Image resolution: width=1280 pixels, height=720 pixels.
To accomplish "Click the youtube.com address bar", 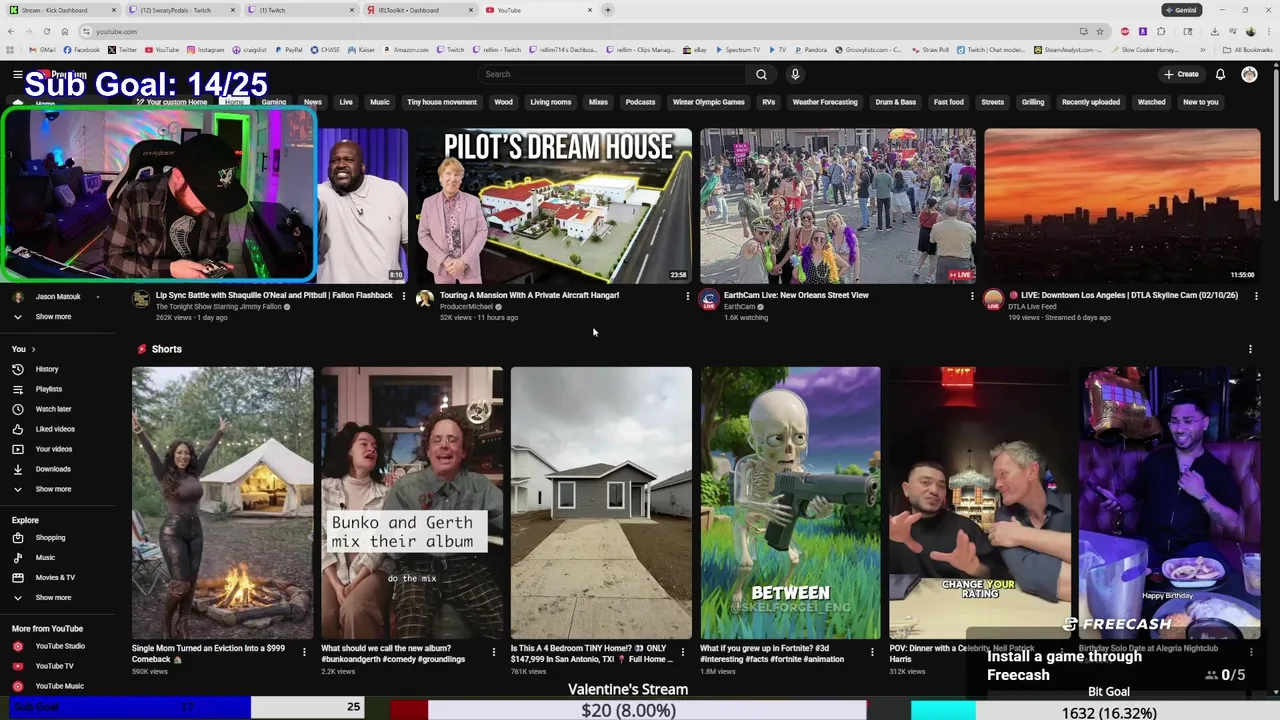I will click(580, 31).
